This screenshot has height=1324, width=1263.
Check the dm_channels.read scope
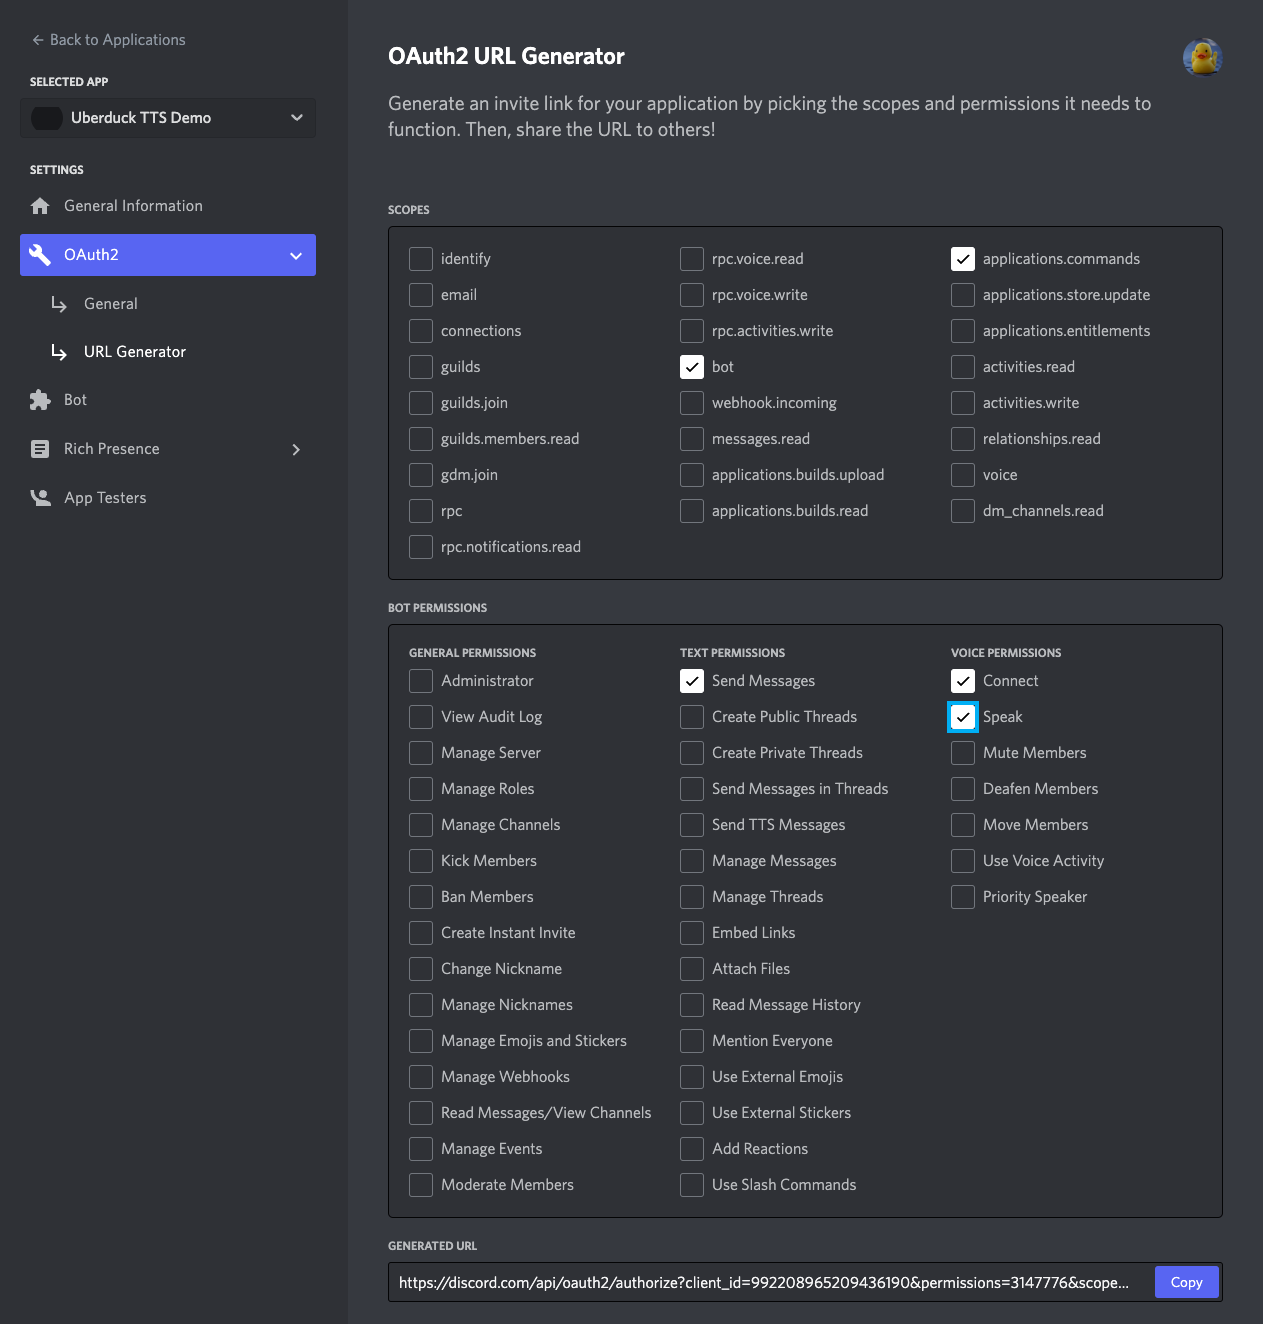tap(963, 511)
